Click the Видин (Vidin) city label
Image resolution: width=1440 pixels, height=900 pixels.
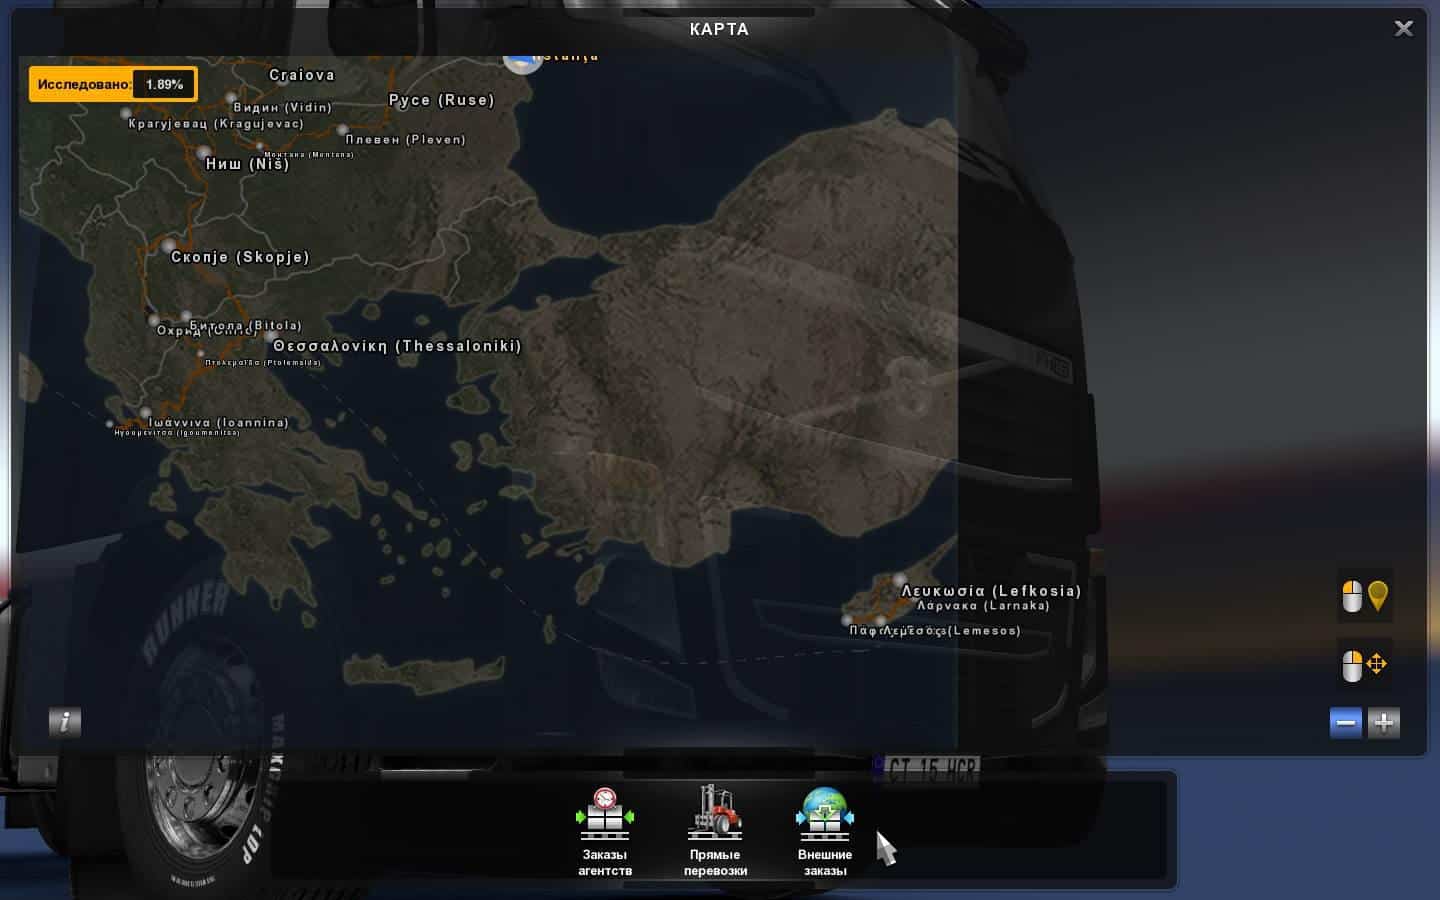[282, 107]
